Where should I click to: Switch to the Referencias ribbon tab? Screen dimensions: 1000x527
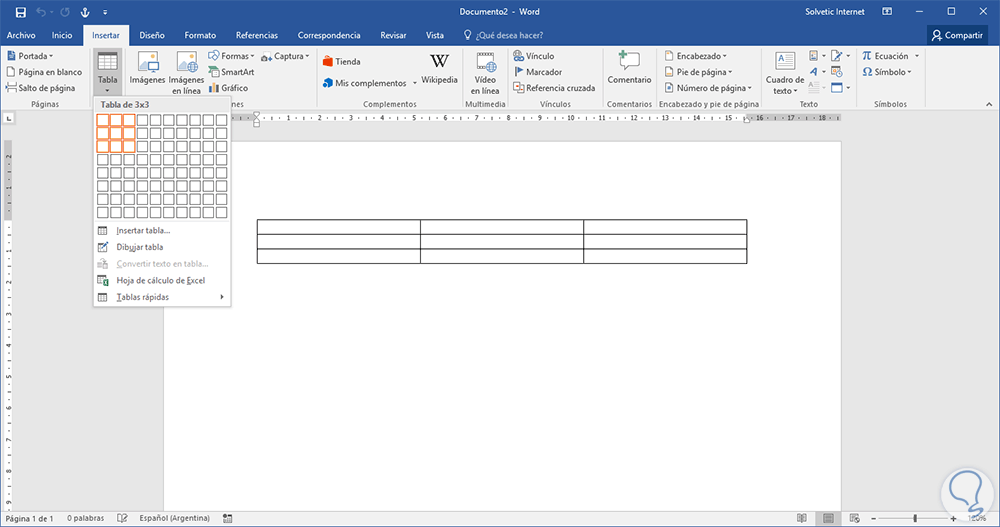[x=257, y=35]
